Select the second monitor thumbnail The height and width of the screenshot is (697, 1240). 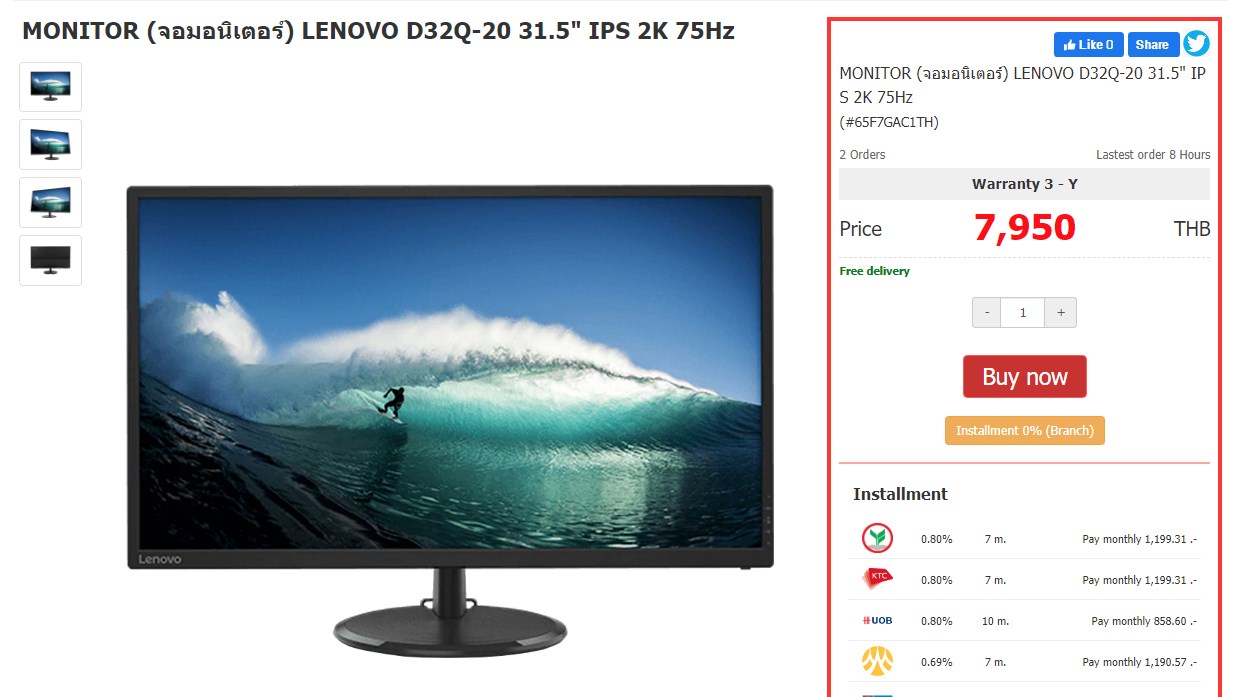pos(50,145)
